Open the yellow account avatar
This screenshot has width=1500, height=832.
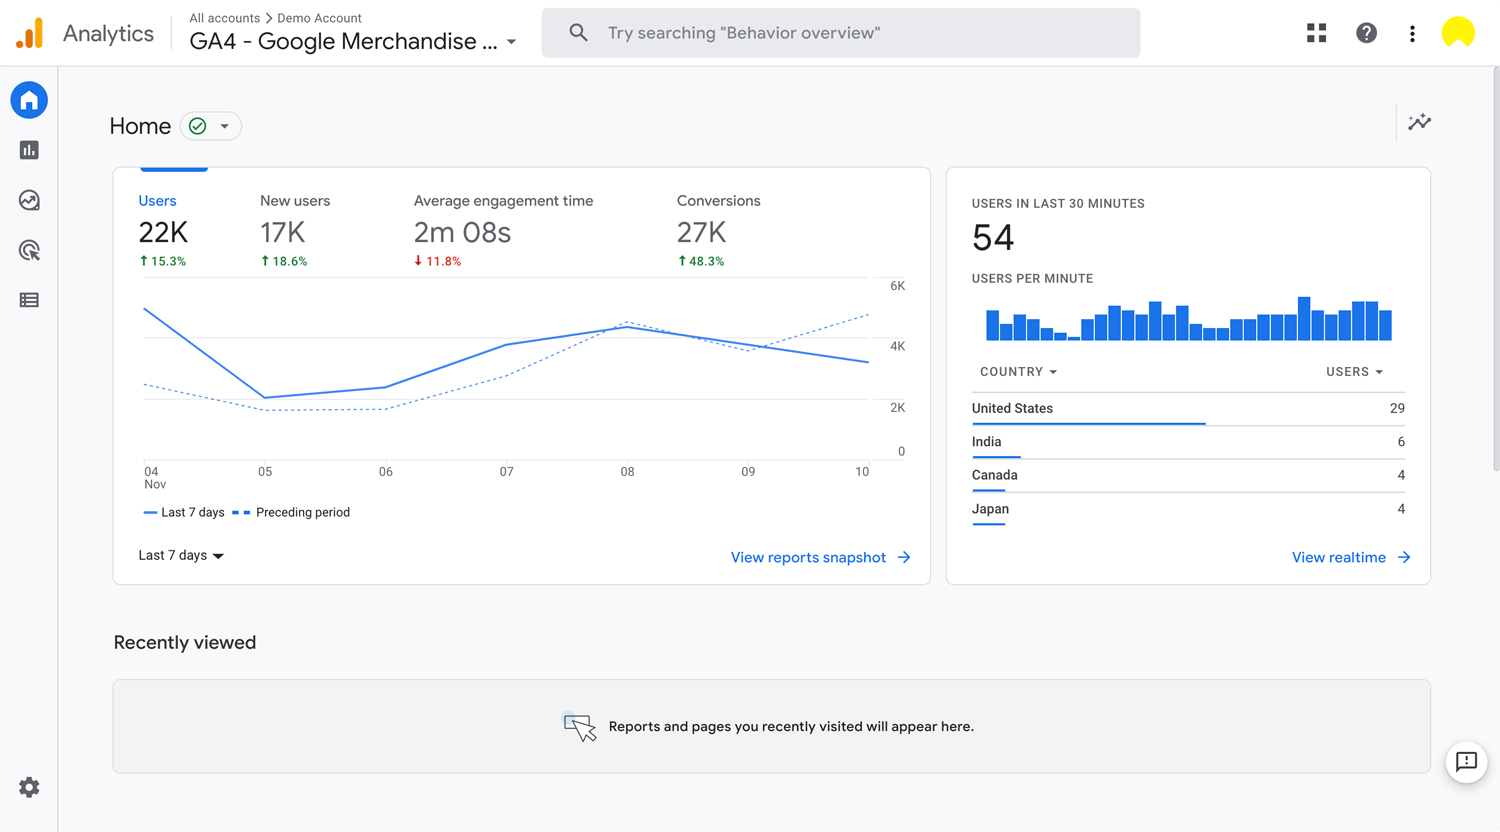[1458, 33]
